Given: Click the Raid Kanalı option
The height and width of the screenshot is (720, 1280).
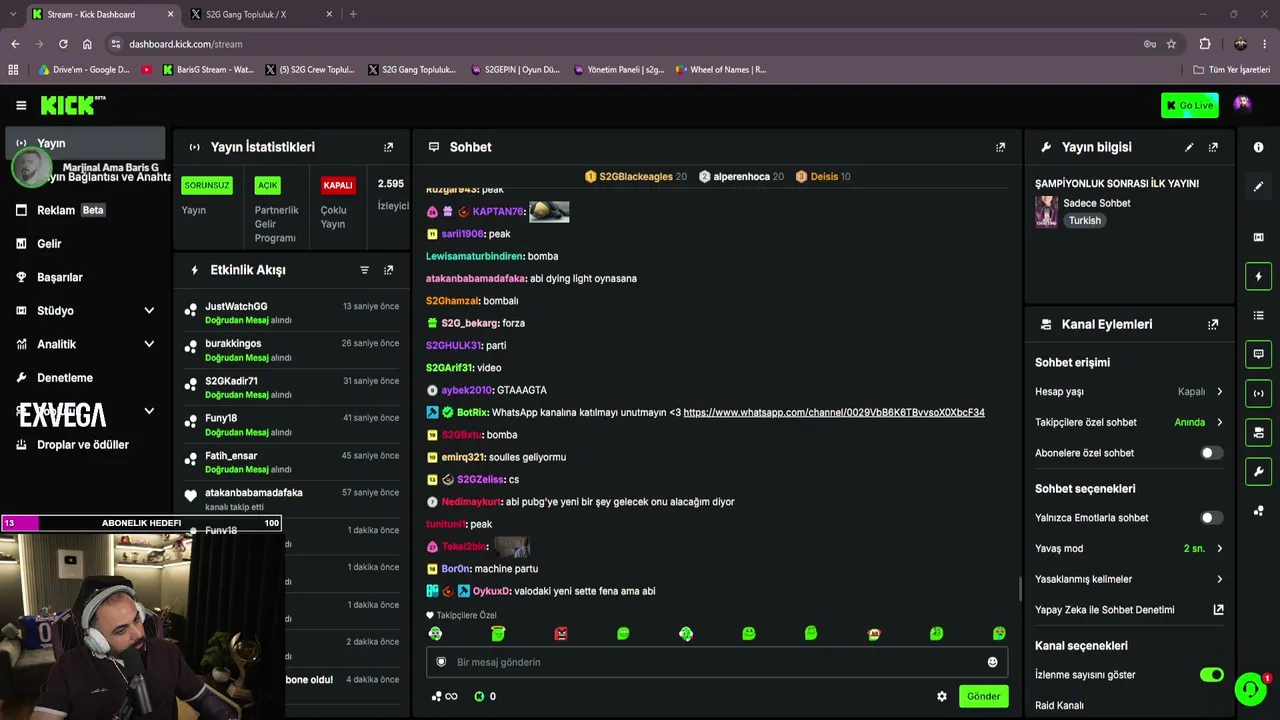Looking at the screenshot, I should [x=1059, y=706].
